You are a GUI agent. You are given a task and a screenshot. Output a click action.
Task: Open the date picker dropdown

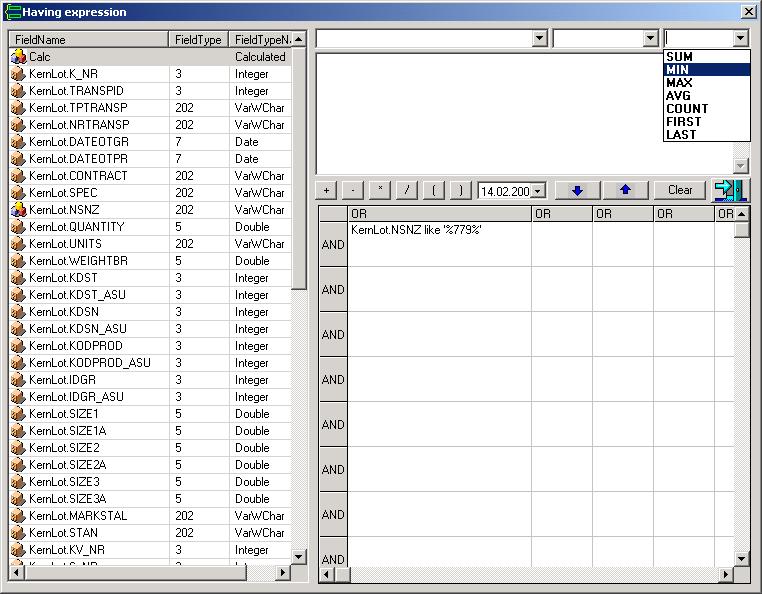point(538,191)
